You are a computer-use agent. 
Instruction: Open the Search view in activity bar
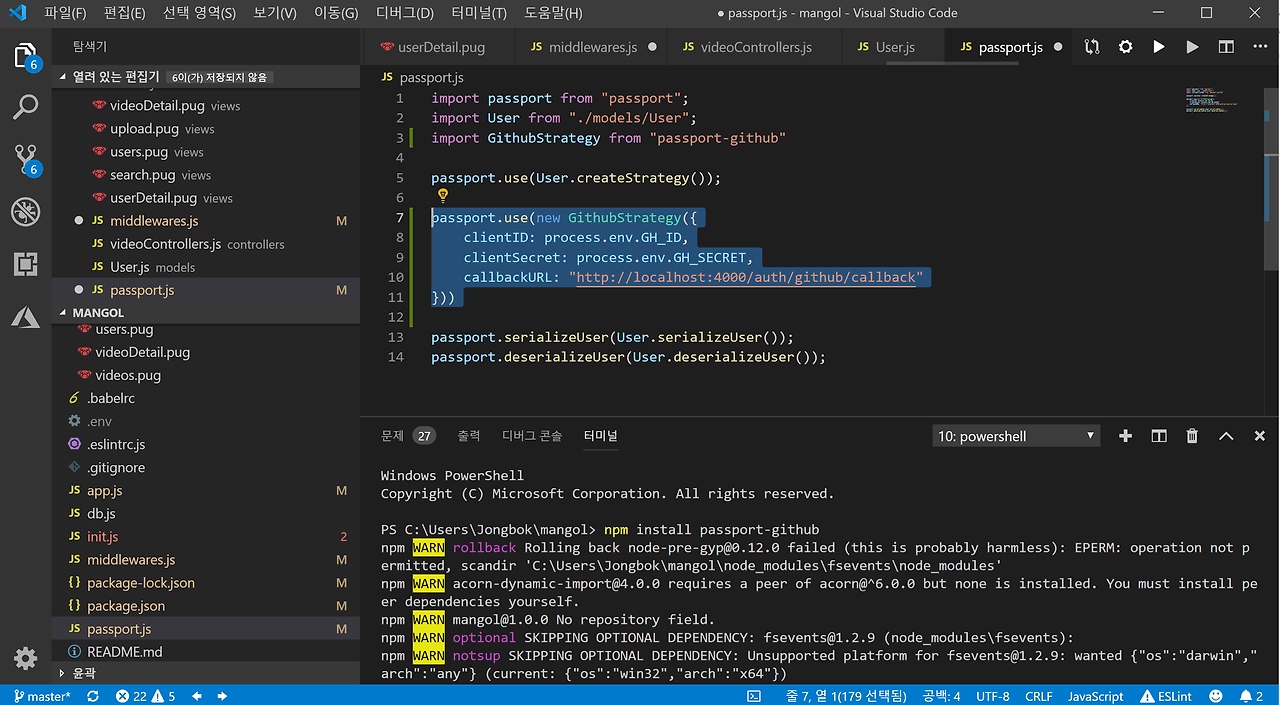click(x=25, y=106)
